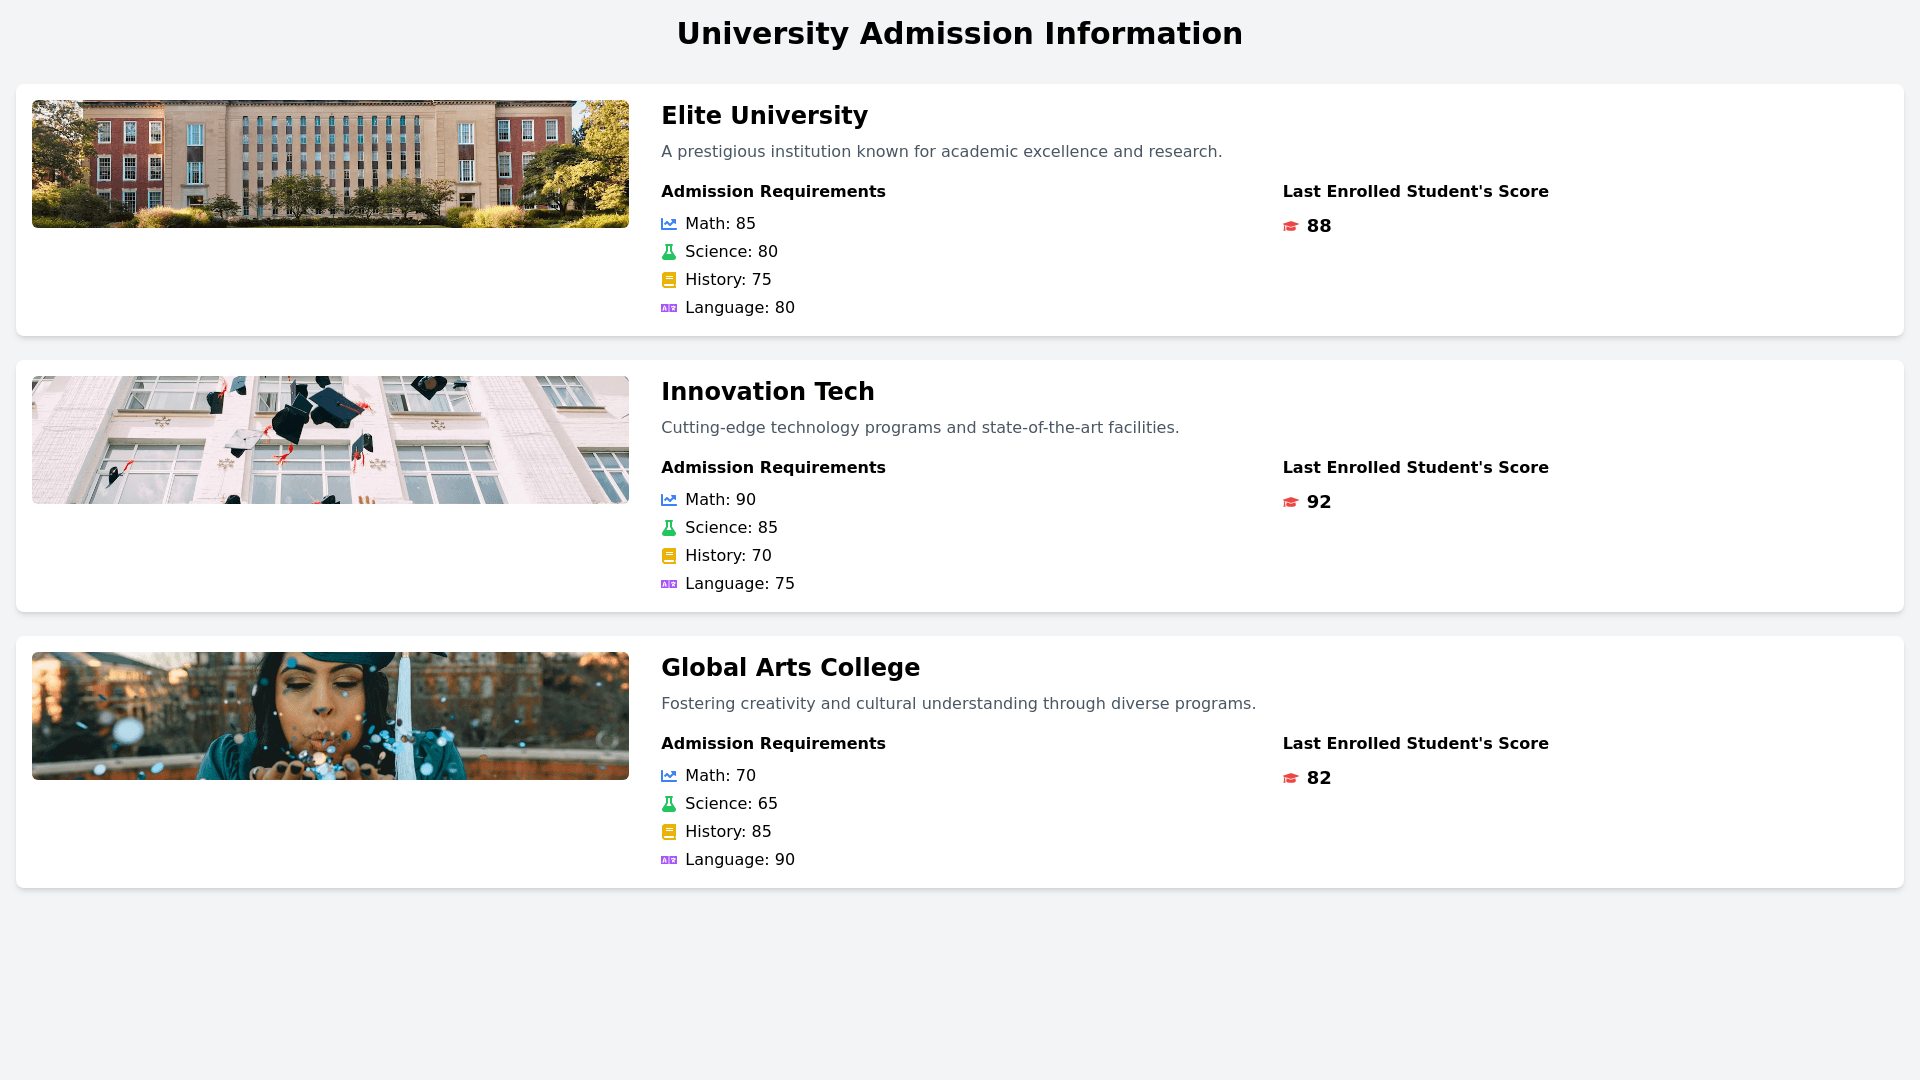This screenshot has width=1920, height=1080.
Task: Select Innovation Tech's Admission Requirements heading
Action: click(x=773, y=468)
